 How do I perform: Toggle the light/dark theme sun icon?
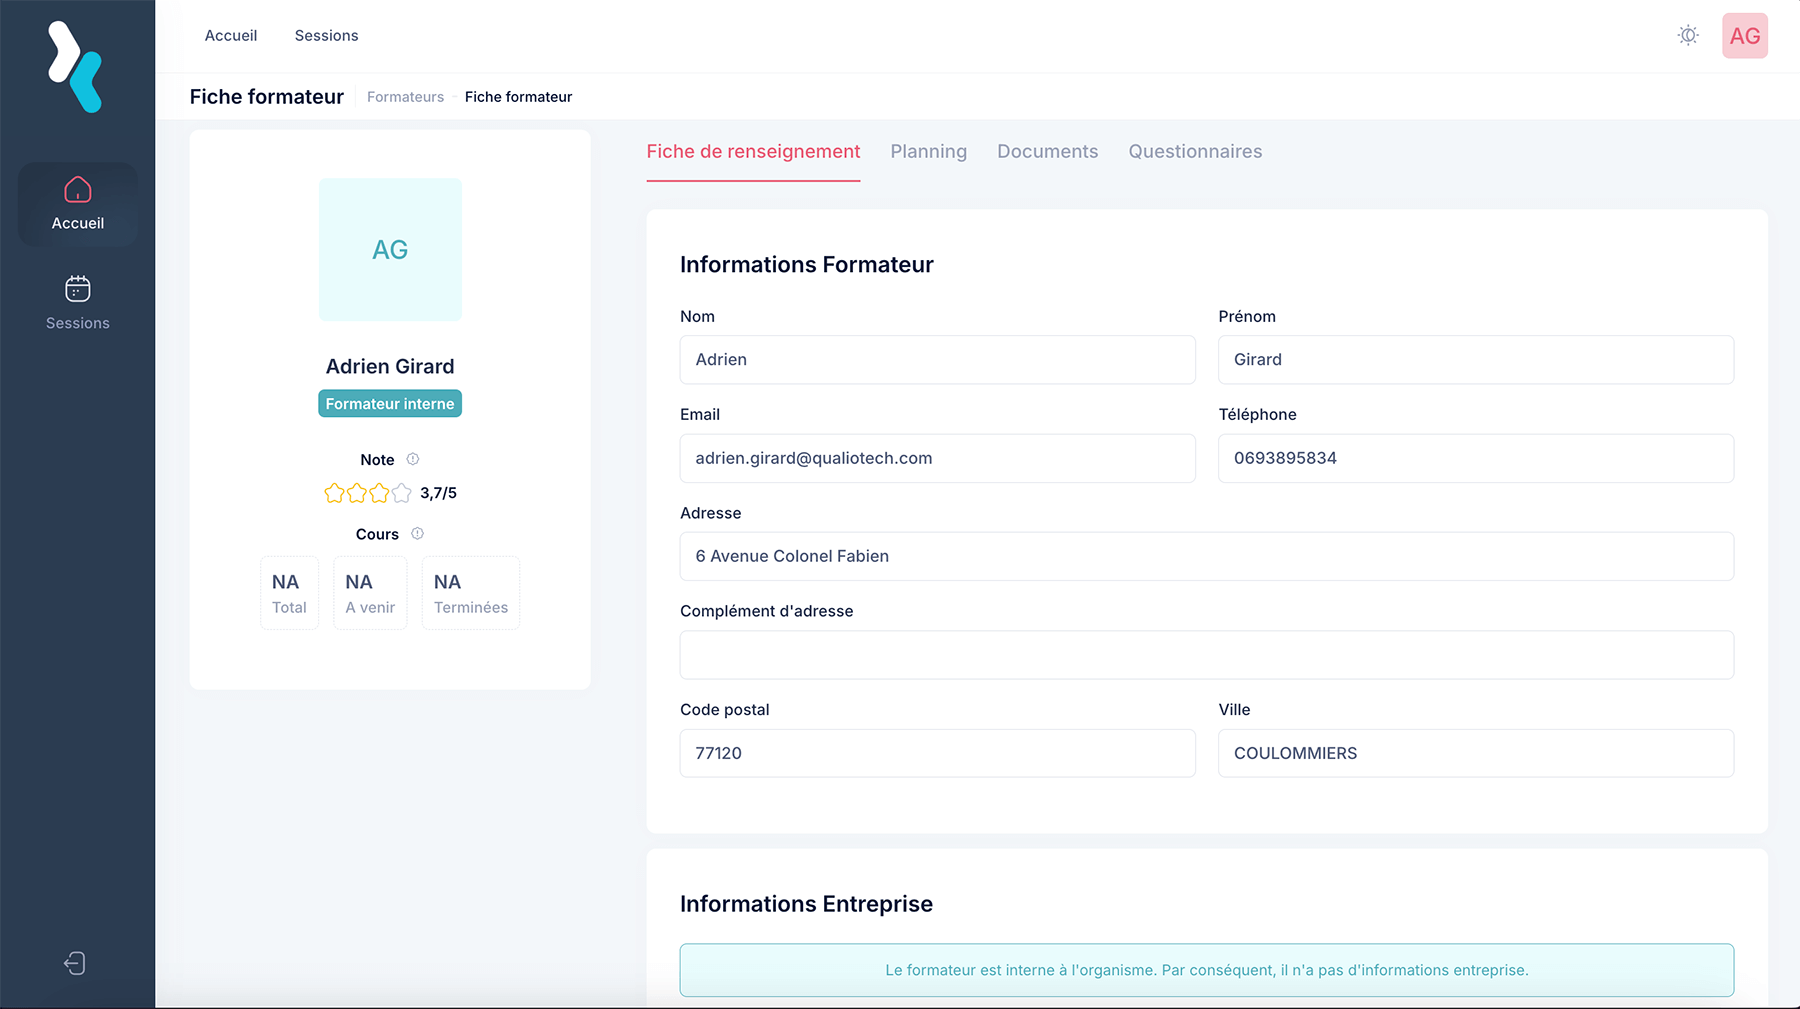click(1688, 36)
